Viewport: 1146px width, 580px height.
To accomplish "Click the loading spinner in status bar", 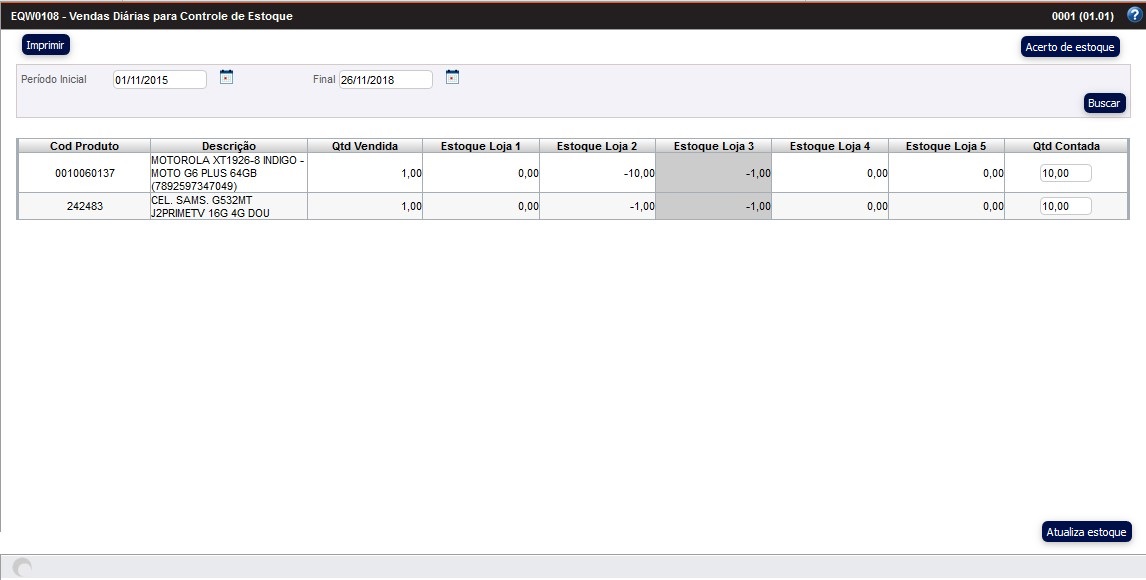I will tap(22, 568).
